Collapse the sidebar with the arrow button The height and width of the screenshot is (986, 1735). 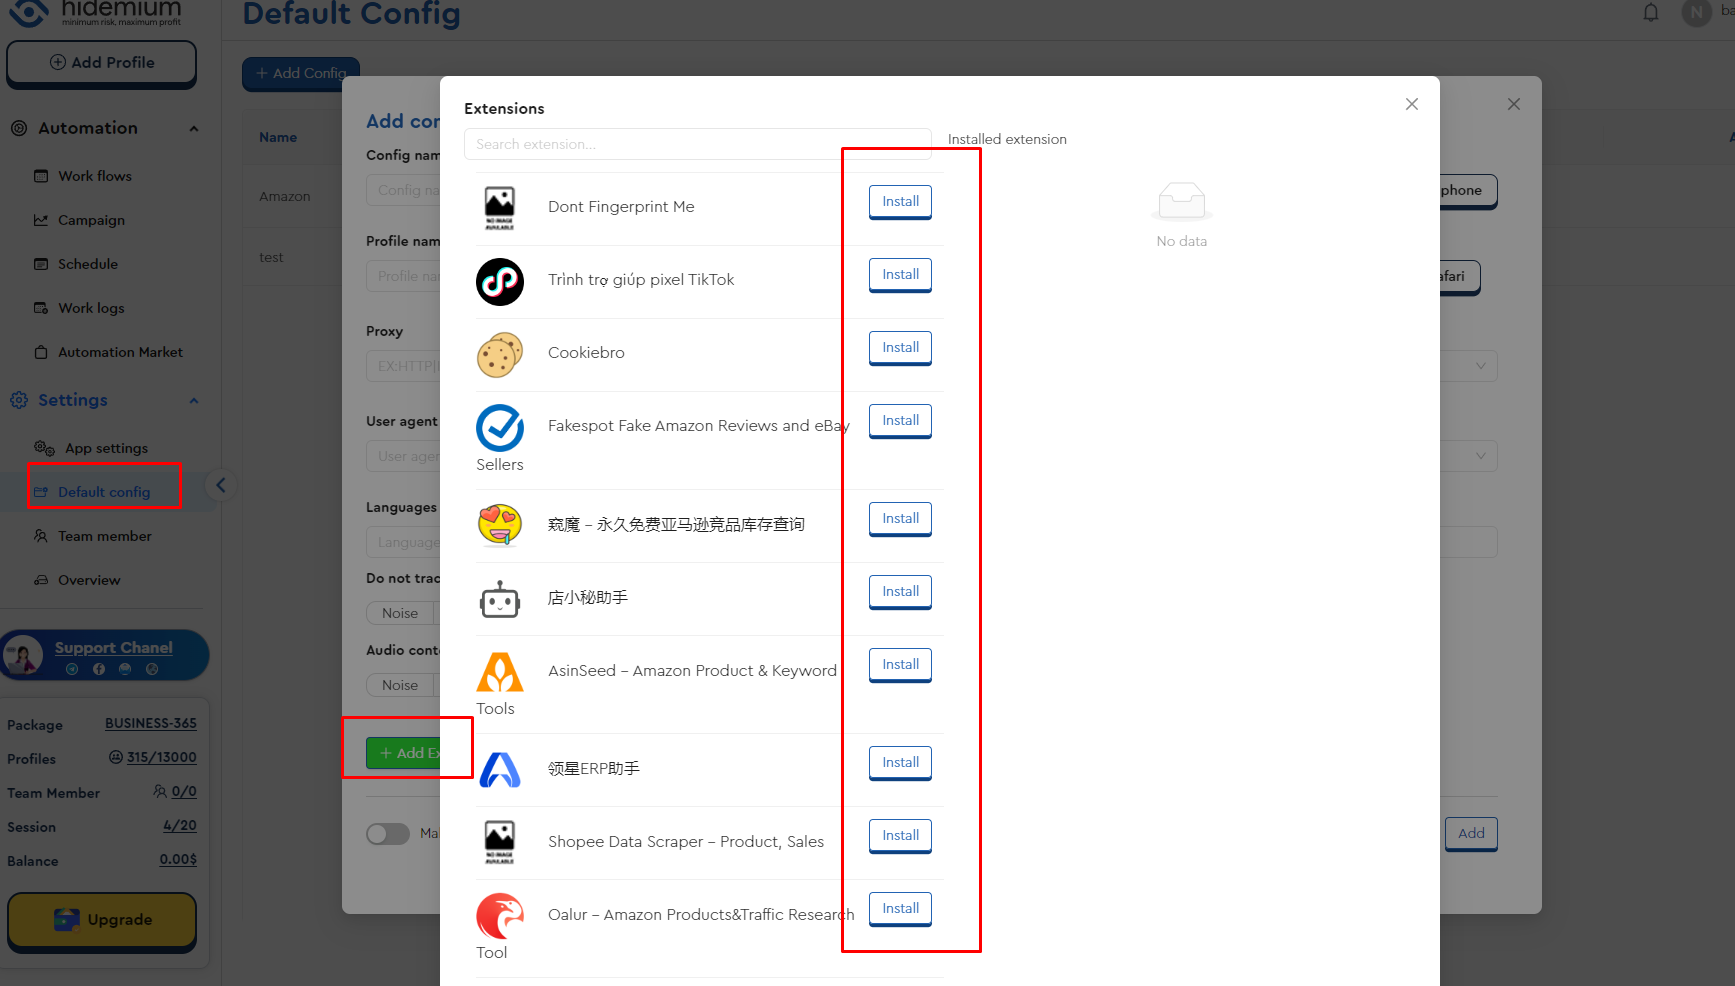(221, 486)
